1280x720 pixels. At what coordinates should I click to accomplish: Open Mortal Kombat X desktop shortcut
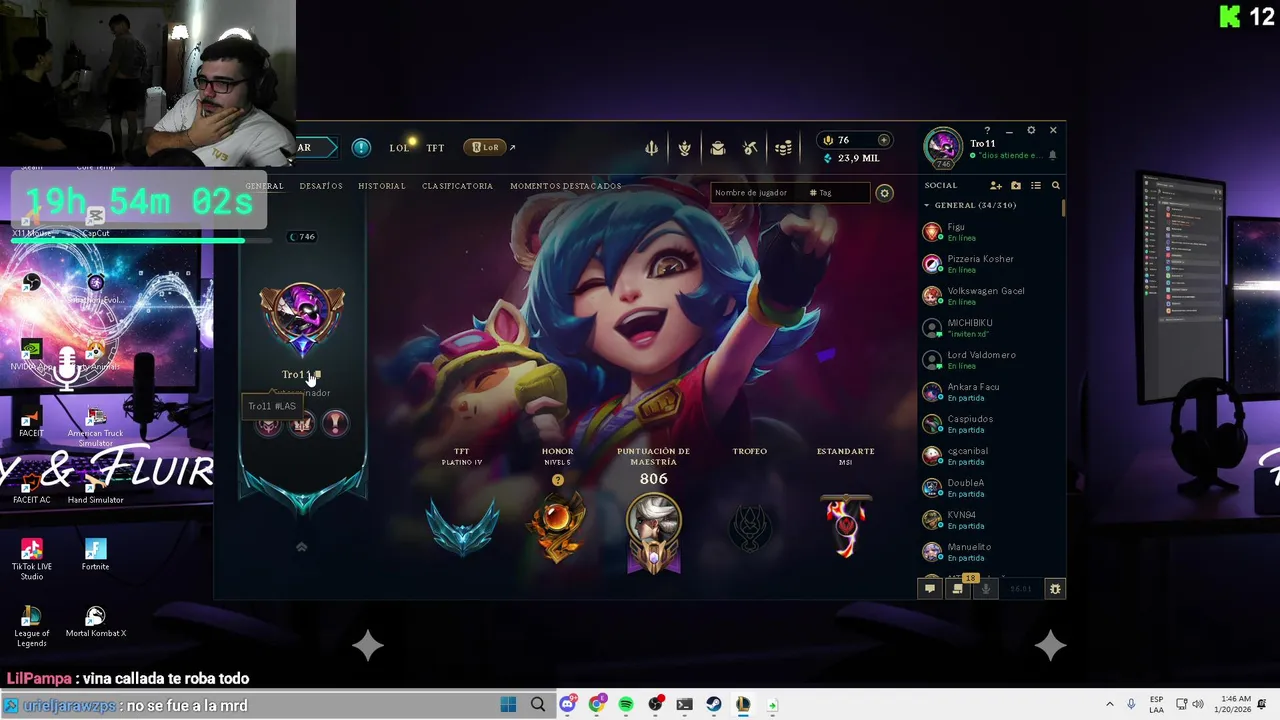click(x=95, y=622)
